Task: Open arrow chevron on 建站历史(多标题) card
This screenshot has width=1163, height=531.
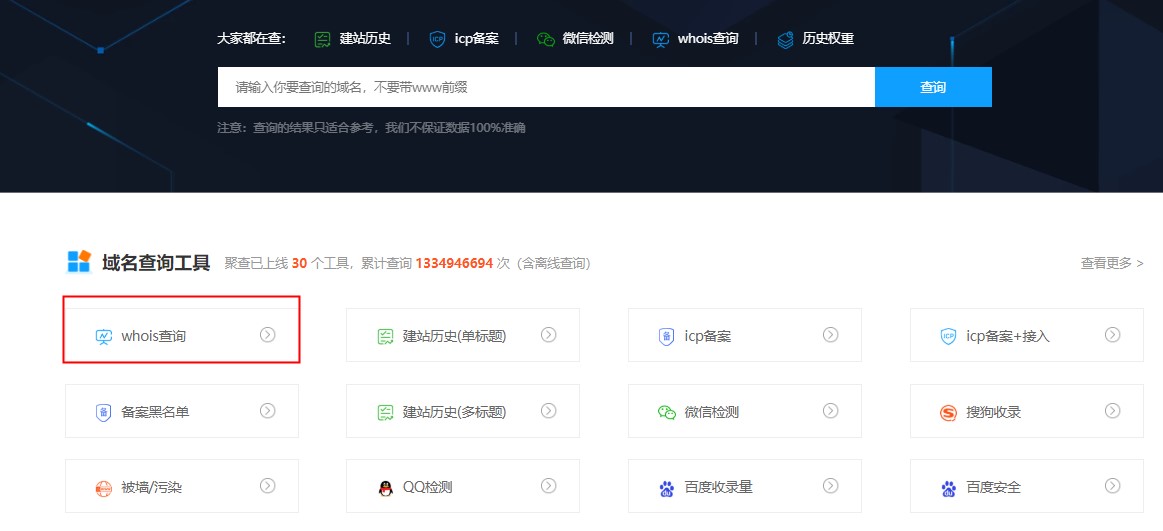Action: pos(548,411)
